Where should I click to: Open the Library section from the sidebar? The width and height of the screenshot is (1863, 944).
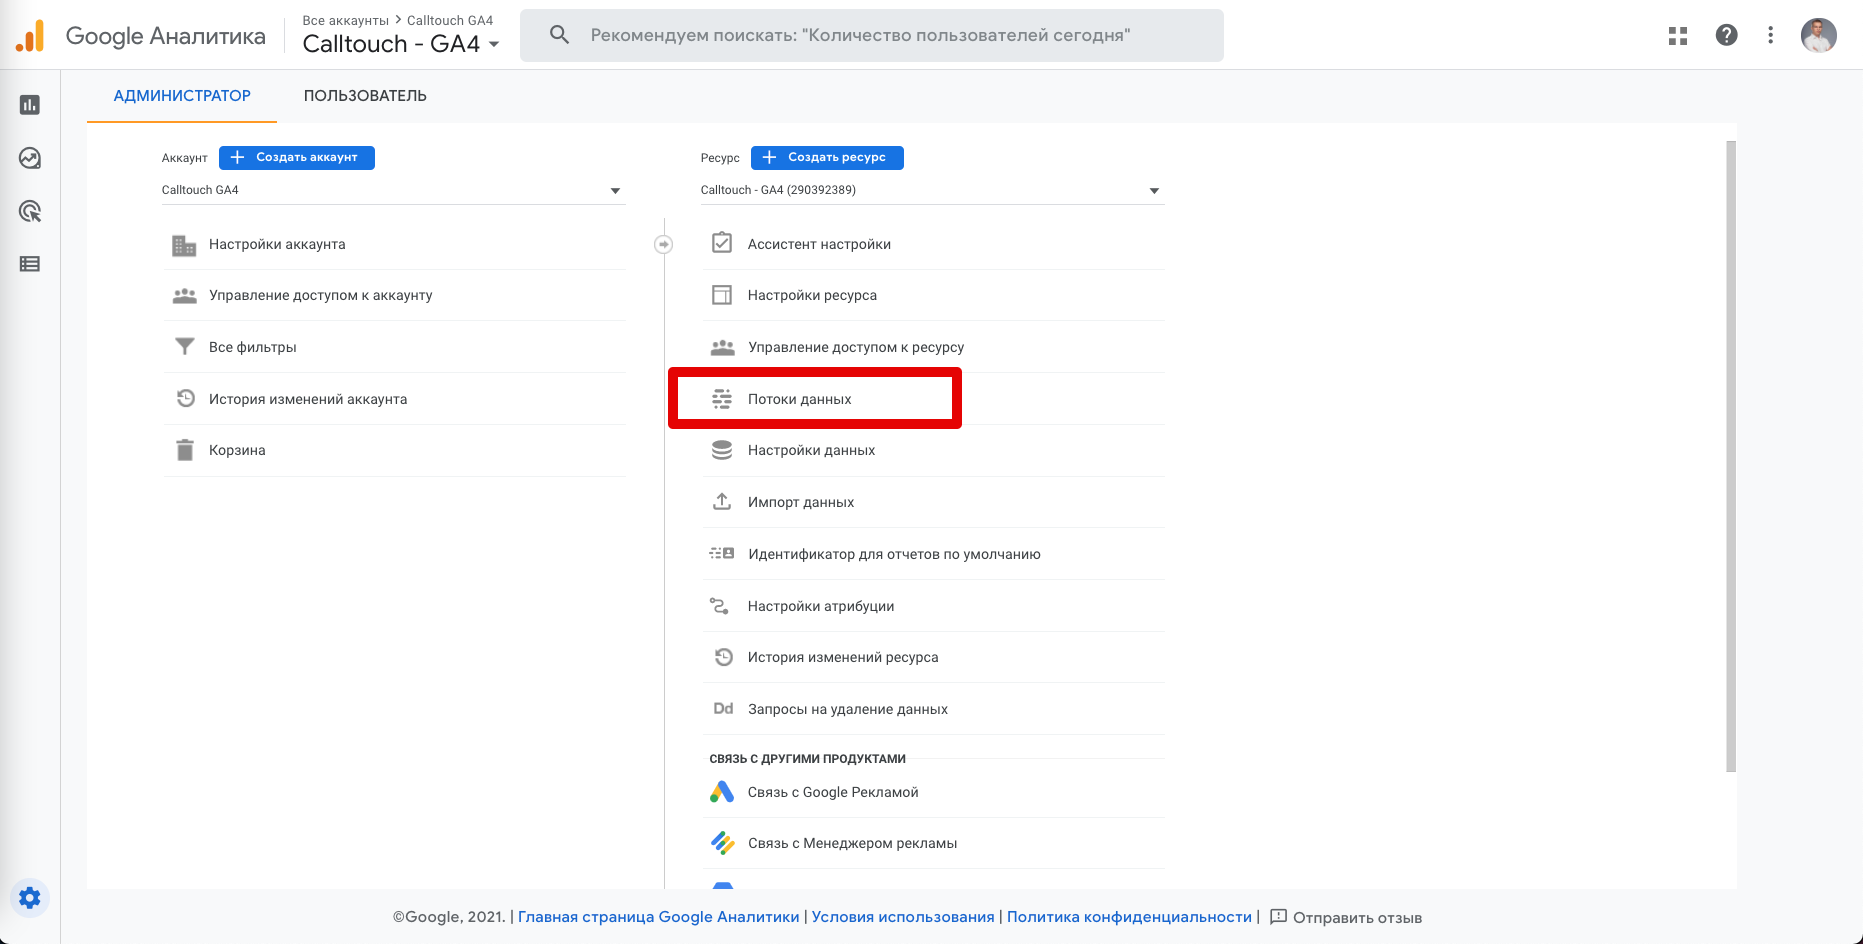pyautogui.click(x=29, y=264)
